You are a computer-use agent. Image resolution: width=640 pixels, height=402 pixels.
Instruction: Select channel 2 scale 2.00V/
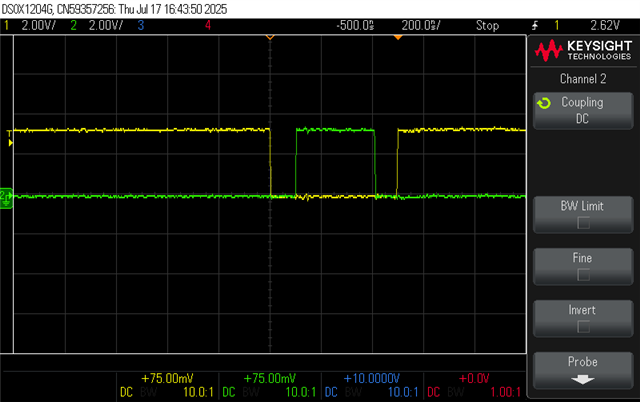tap(106, 26)
